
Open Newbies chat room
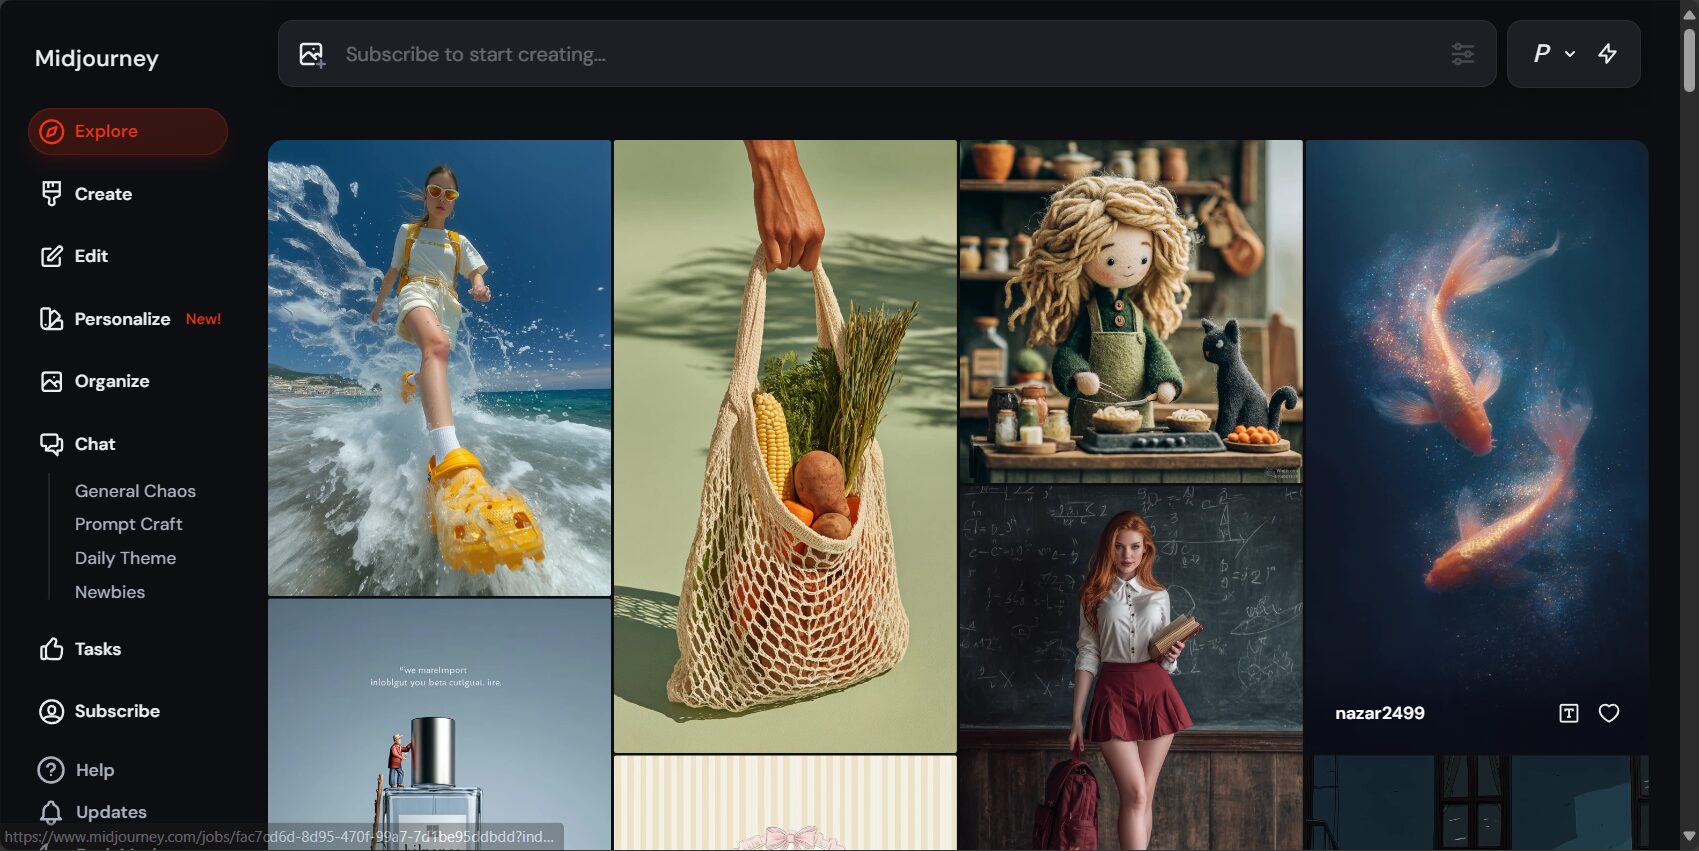[x=110, y=592]
